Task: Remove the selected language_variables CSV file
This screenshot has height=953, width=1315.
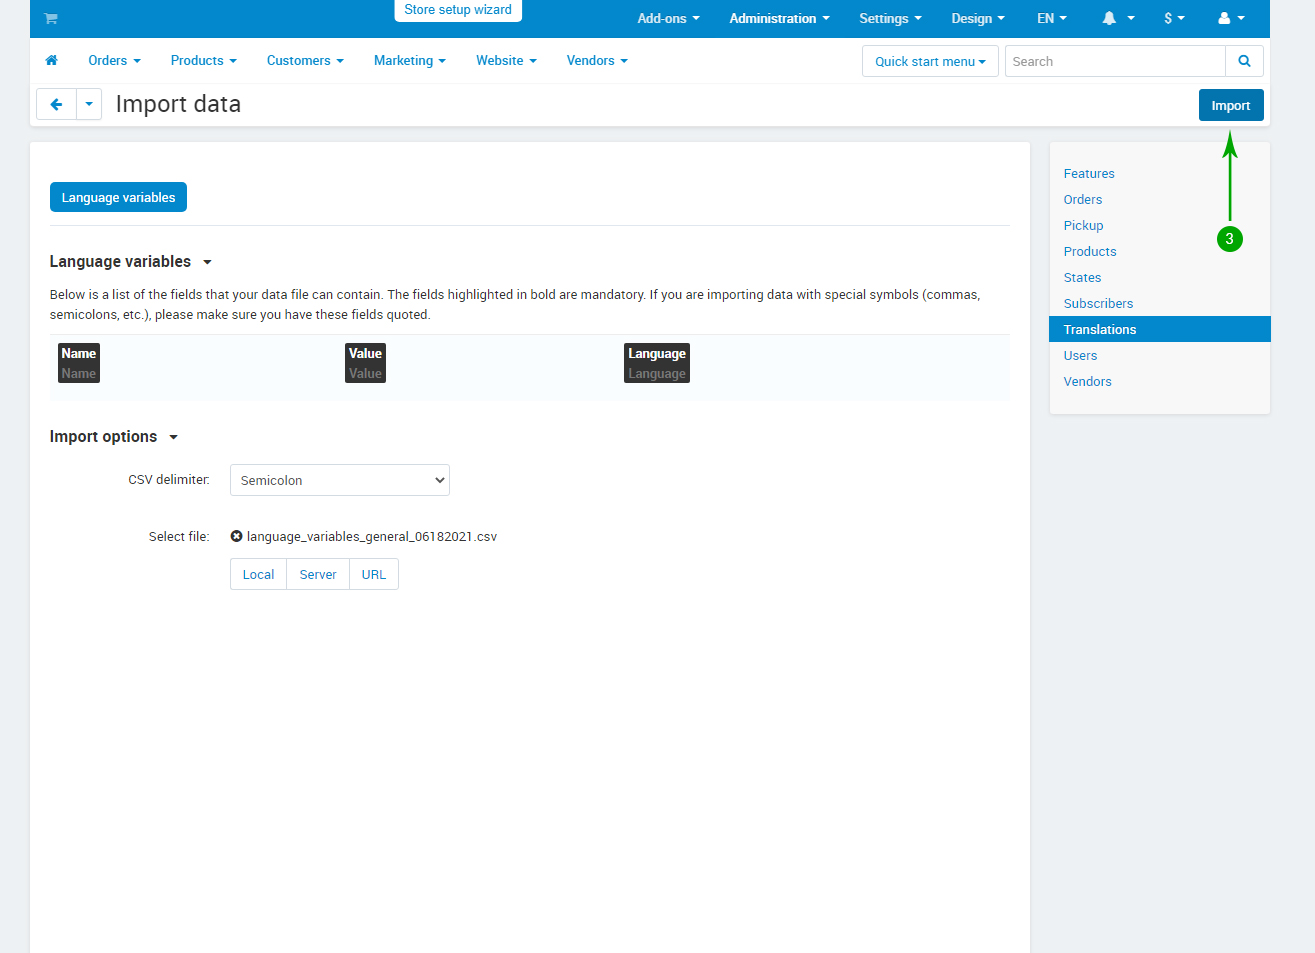Action: 236,536
